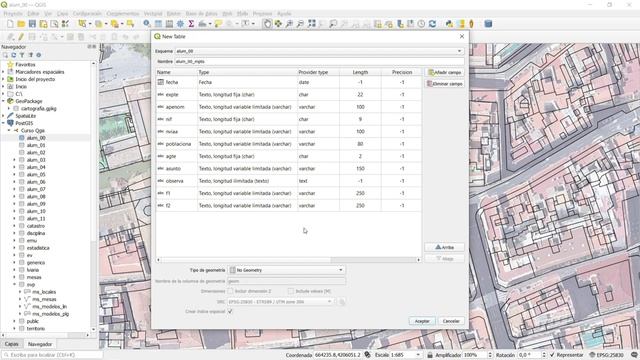Screen dimensions: 640x360
Task: Click the Rotación spin arrows
Action: [x=544, y=355]
